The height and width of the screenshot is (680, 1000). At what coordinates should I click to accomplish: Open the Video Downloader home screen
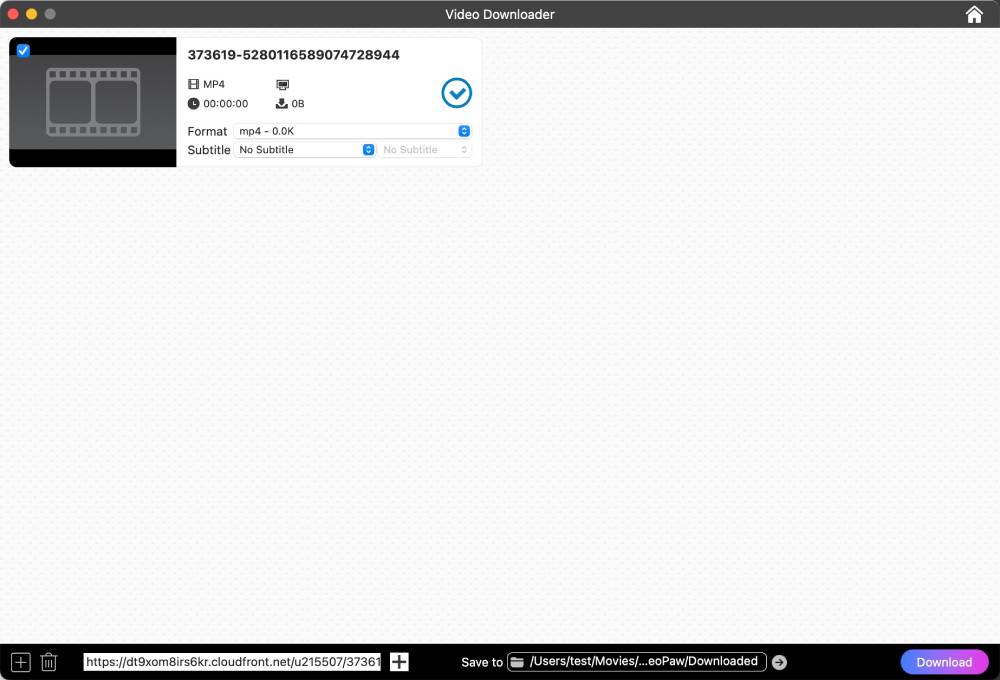point(973,14)
